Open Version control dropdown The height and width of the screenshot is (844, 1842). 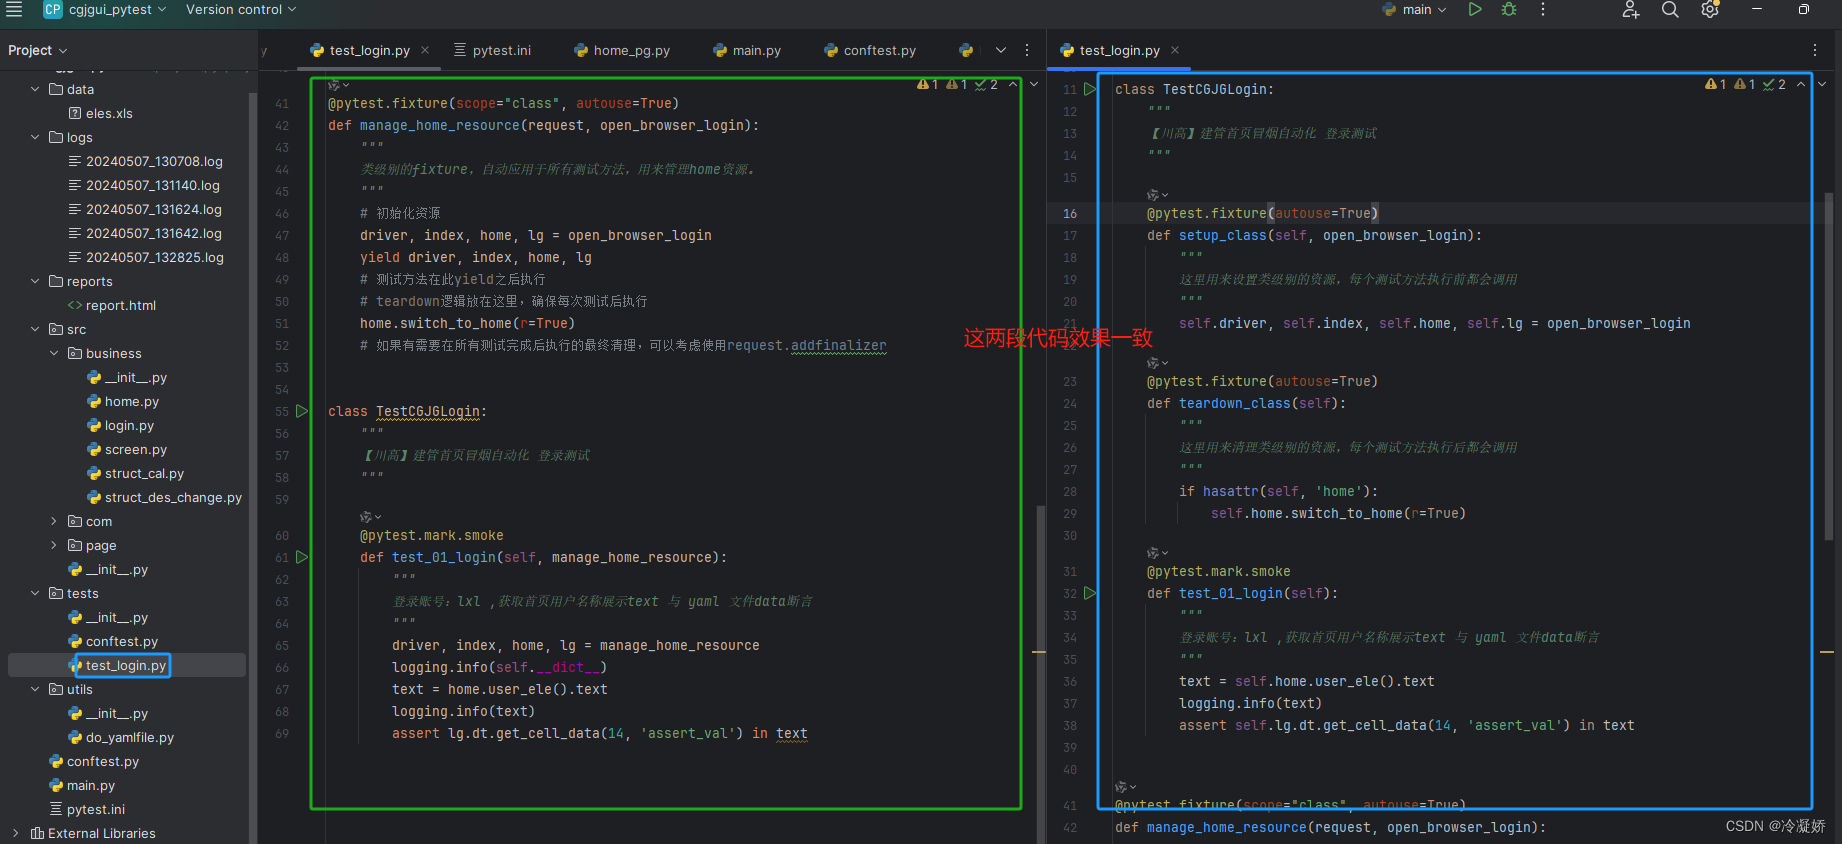tap(241, 9)
